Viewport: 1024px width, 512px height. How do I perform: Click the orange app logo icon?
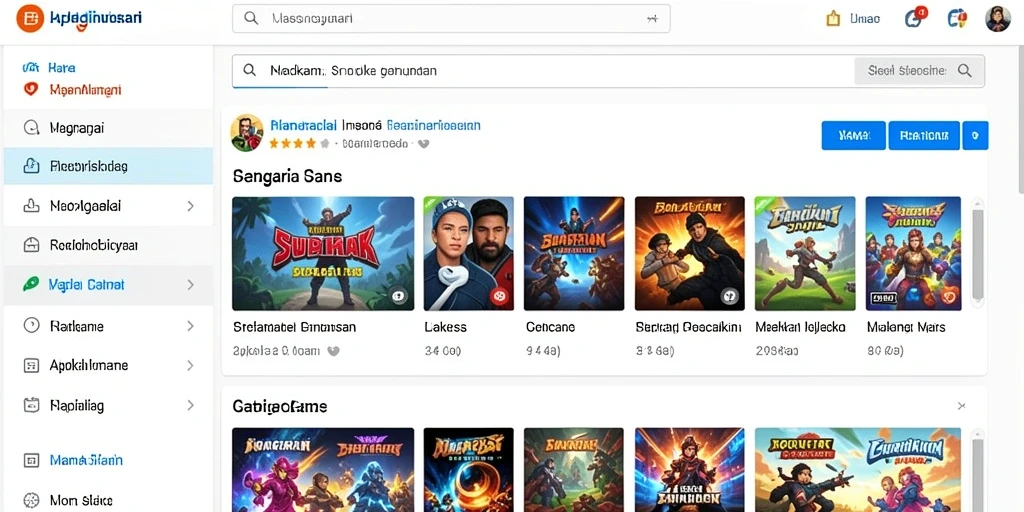tap(29, 18)
